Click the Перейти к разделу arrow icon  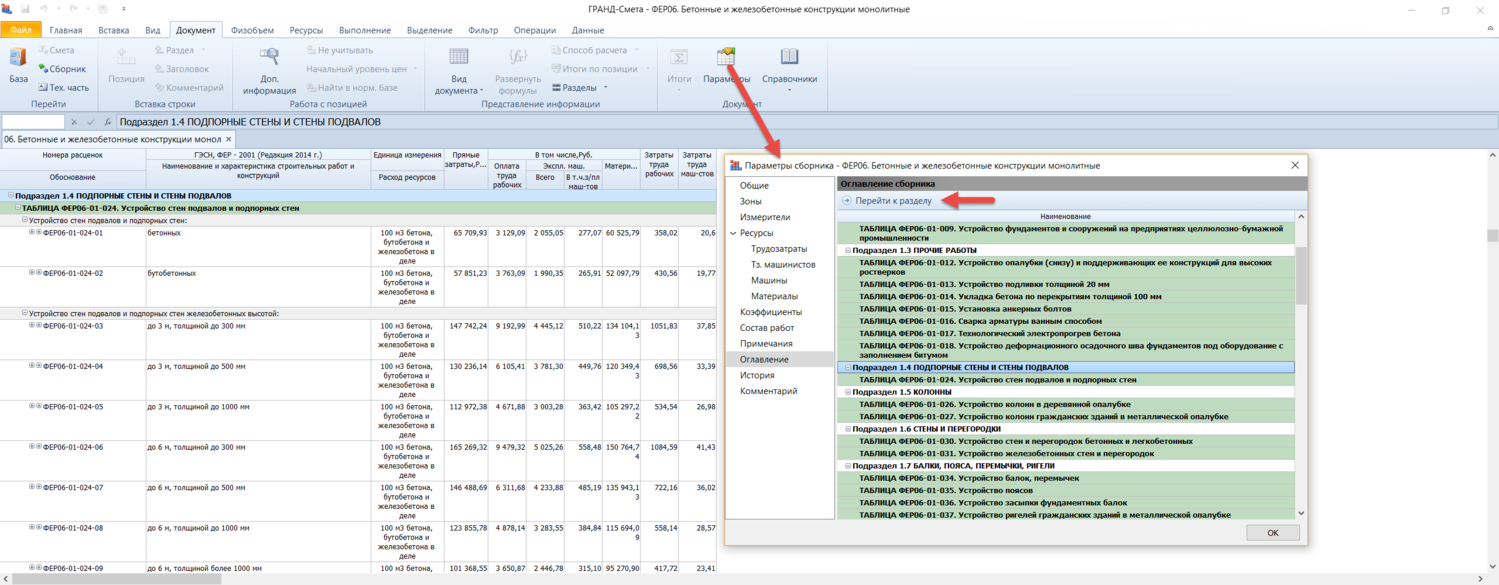(x=847, y=201)
